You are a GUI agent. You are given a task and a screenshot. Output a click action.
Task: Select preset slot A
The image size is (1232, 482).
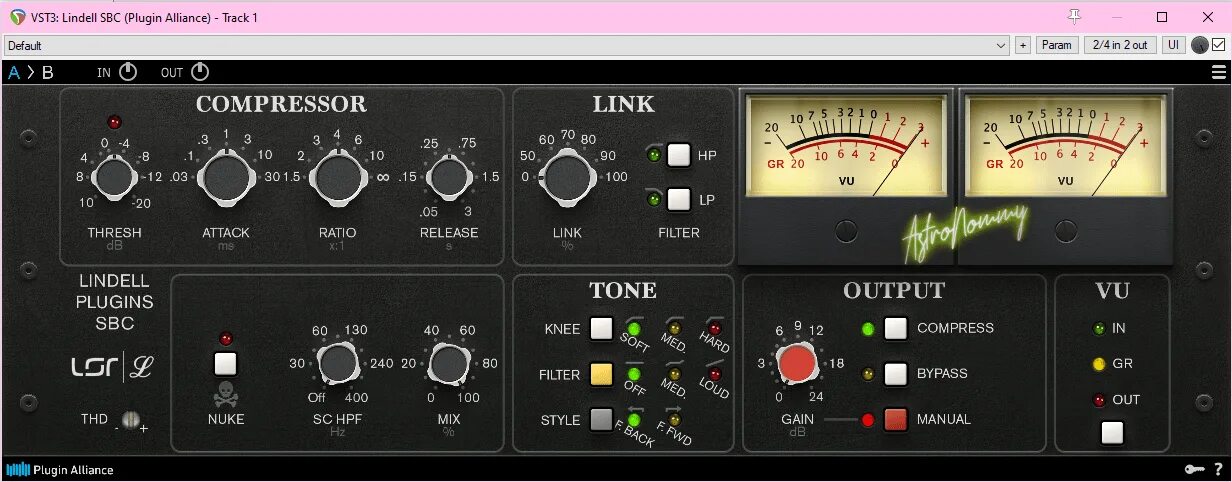14,72
